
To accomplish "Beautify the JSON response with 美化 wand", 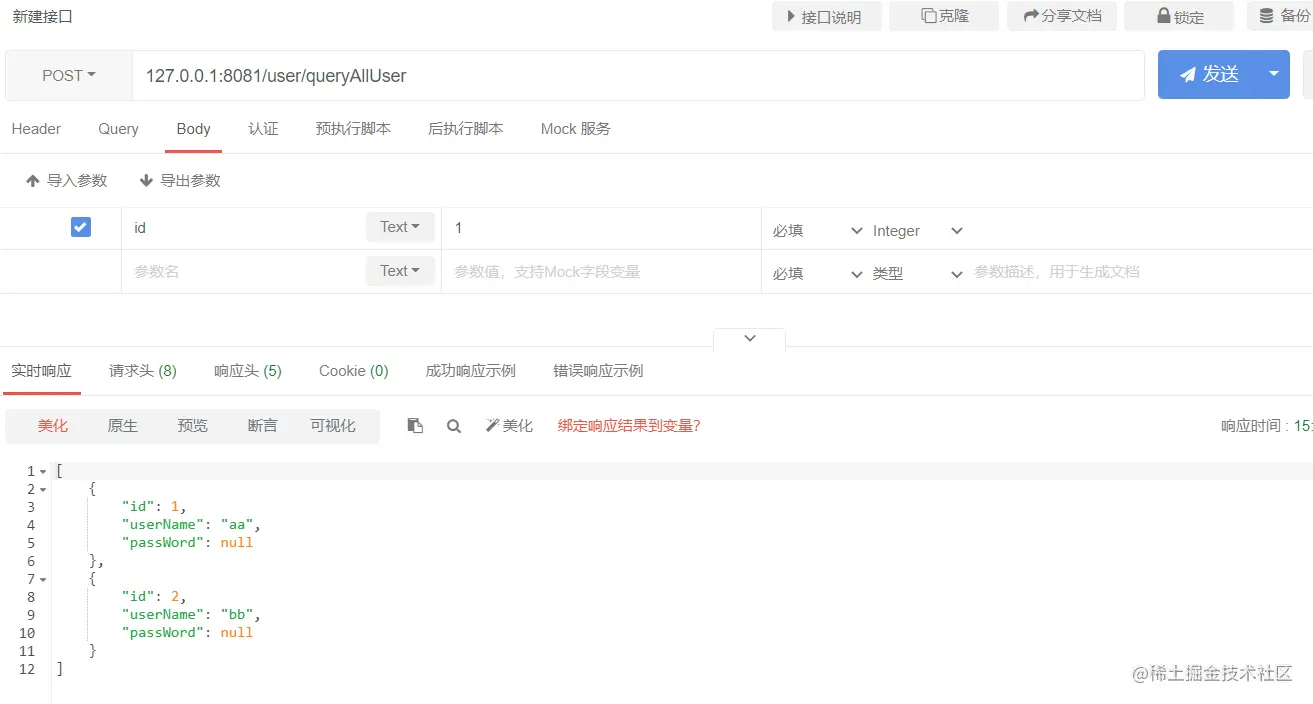I will [x=509, y=425].
